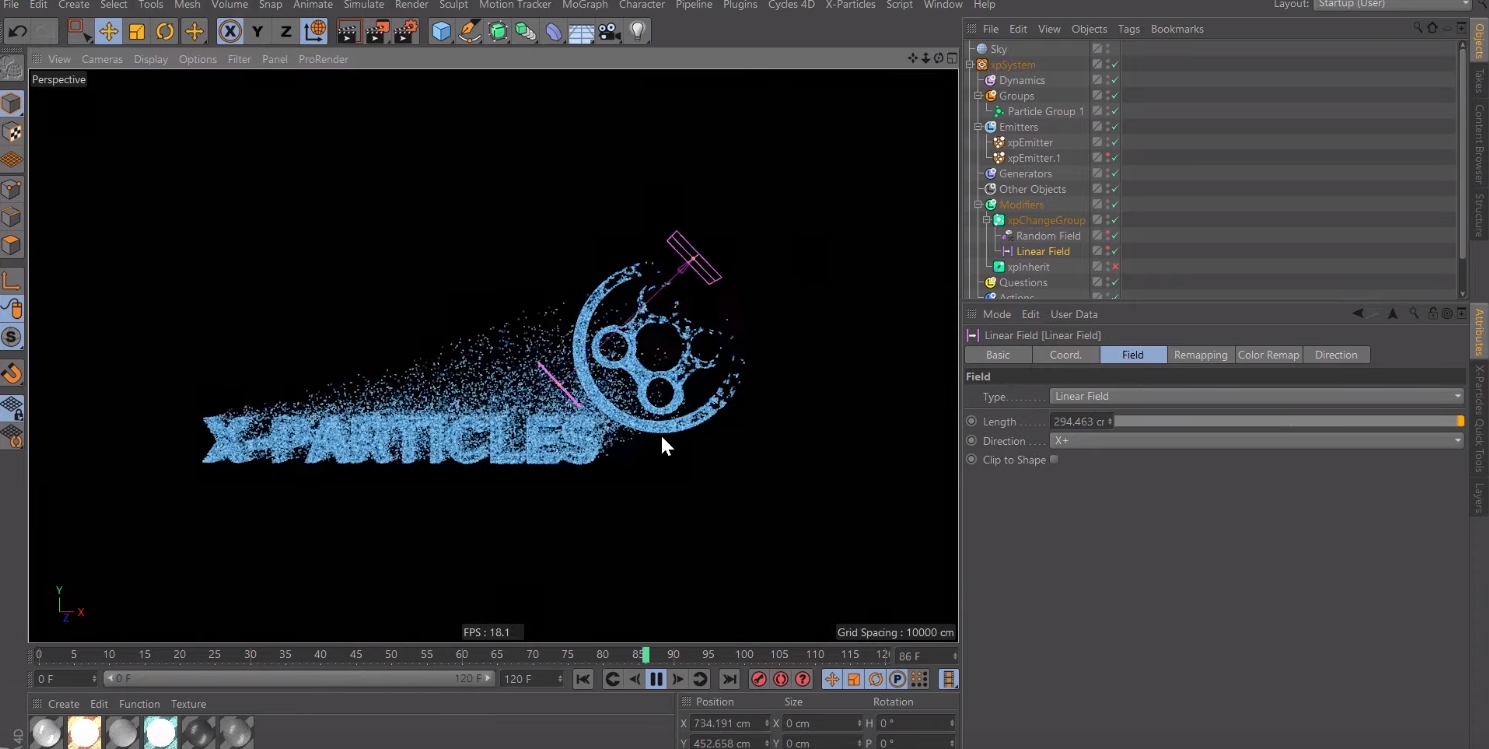This screenshot has height=749, width=1489.
Task: Toggle Clip to Shape checkbox
Action: click(1054, 460)
